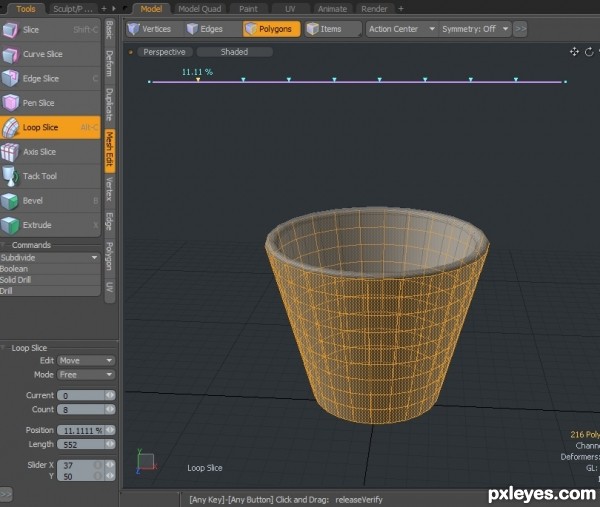Open the Sculpt/P... tab
Screen dimensions: 600x507
(x=73, y=9)
